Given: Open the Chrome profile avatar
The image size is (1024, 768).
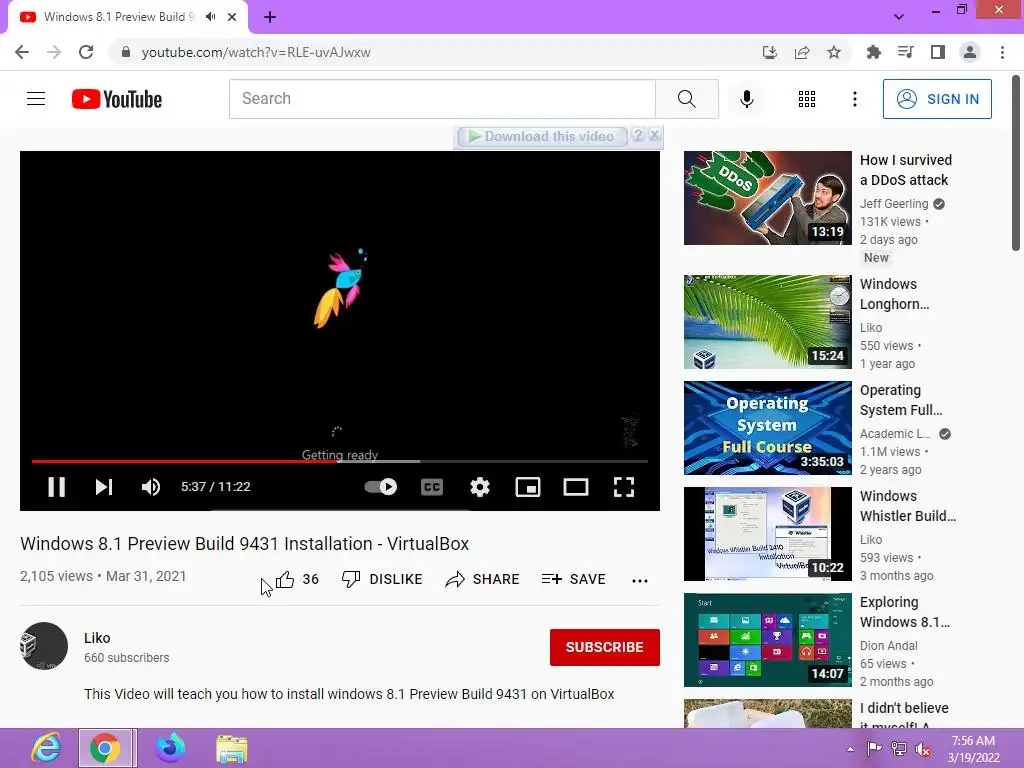Looking at the screenshot, I should pos(970,52).
